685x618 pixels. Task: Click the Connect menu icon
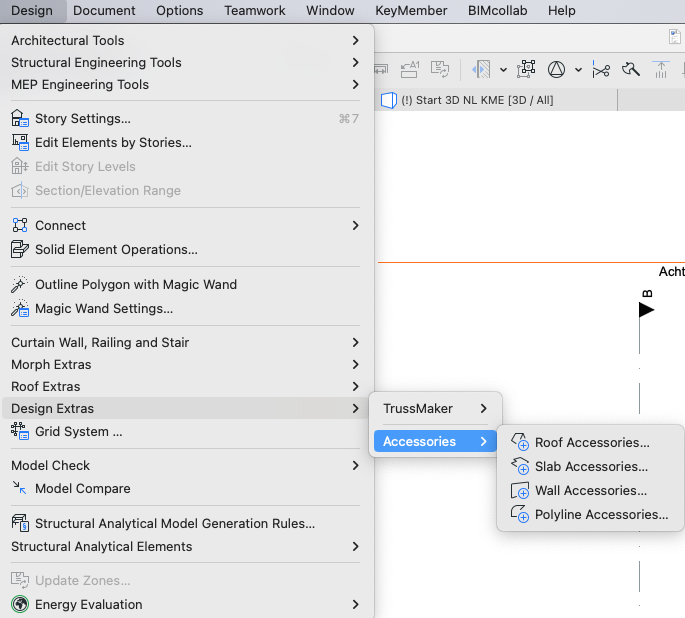point(20,225)
